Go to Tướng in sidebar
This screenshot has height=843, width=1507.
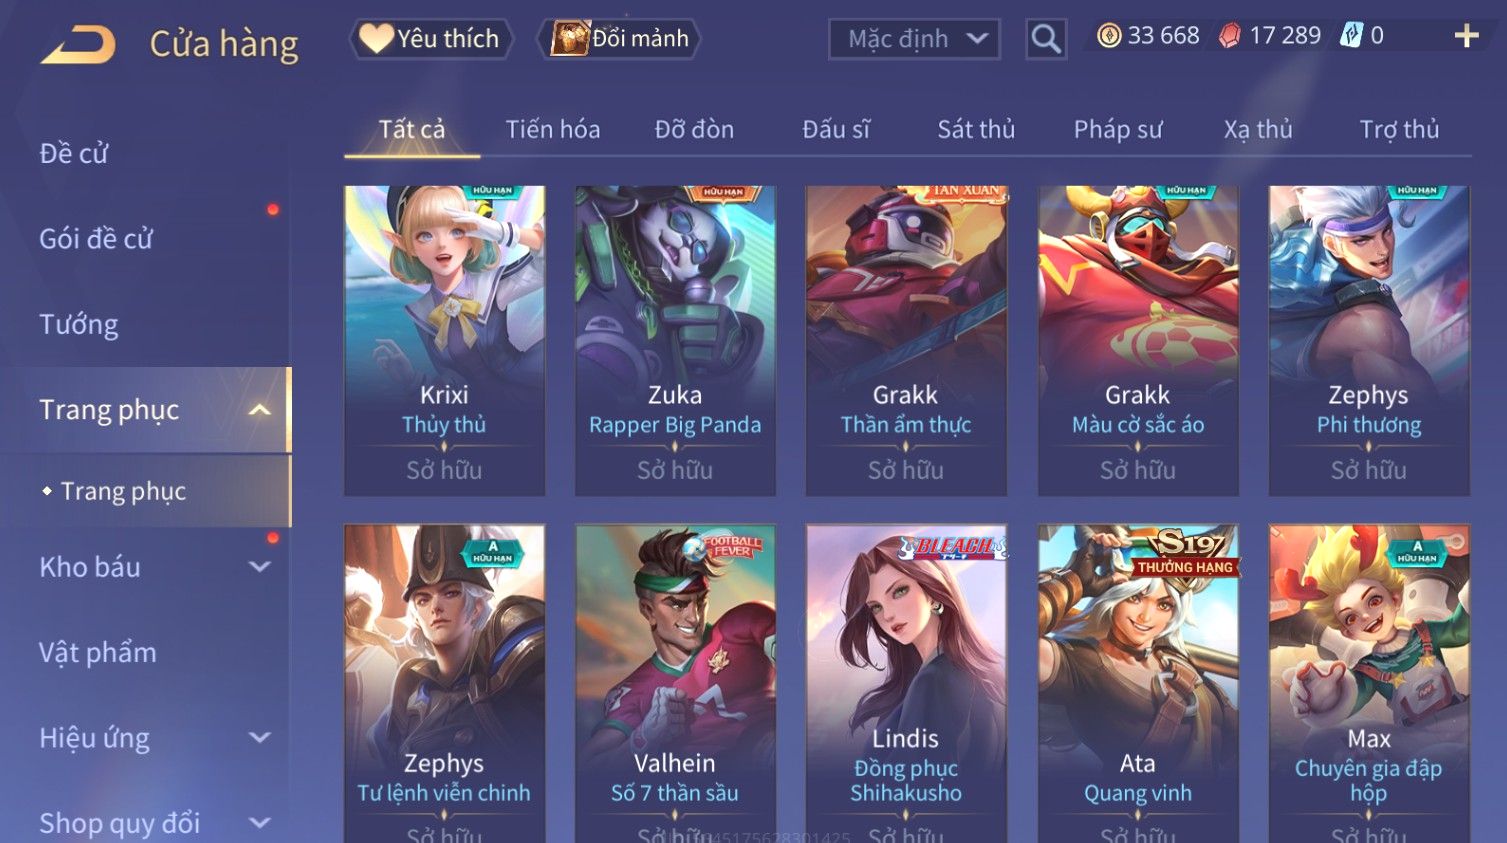click(x=79, y=324)
